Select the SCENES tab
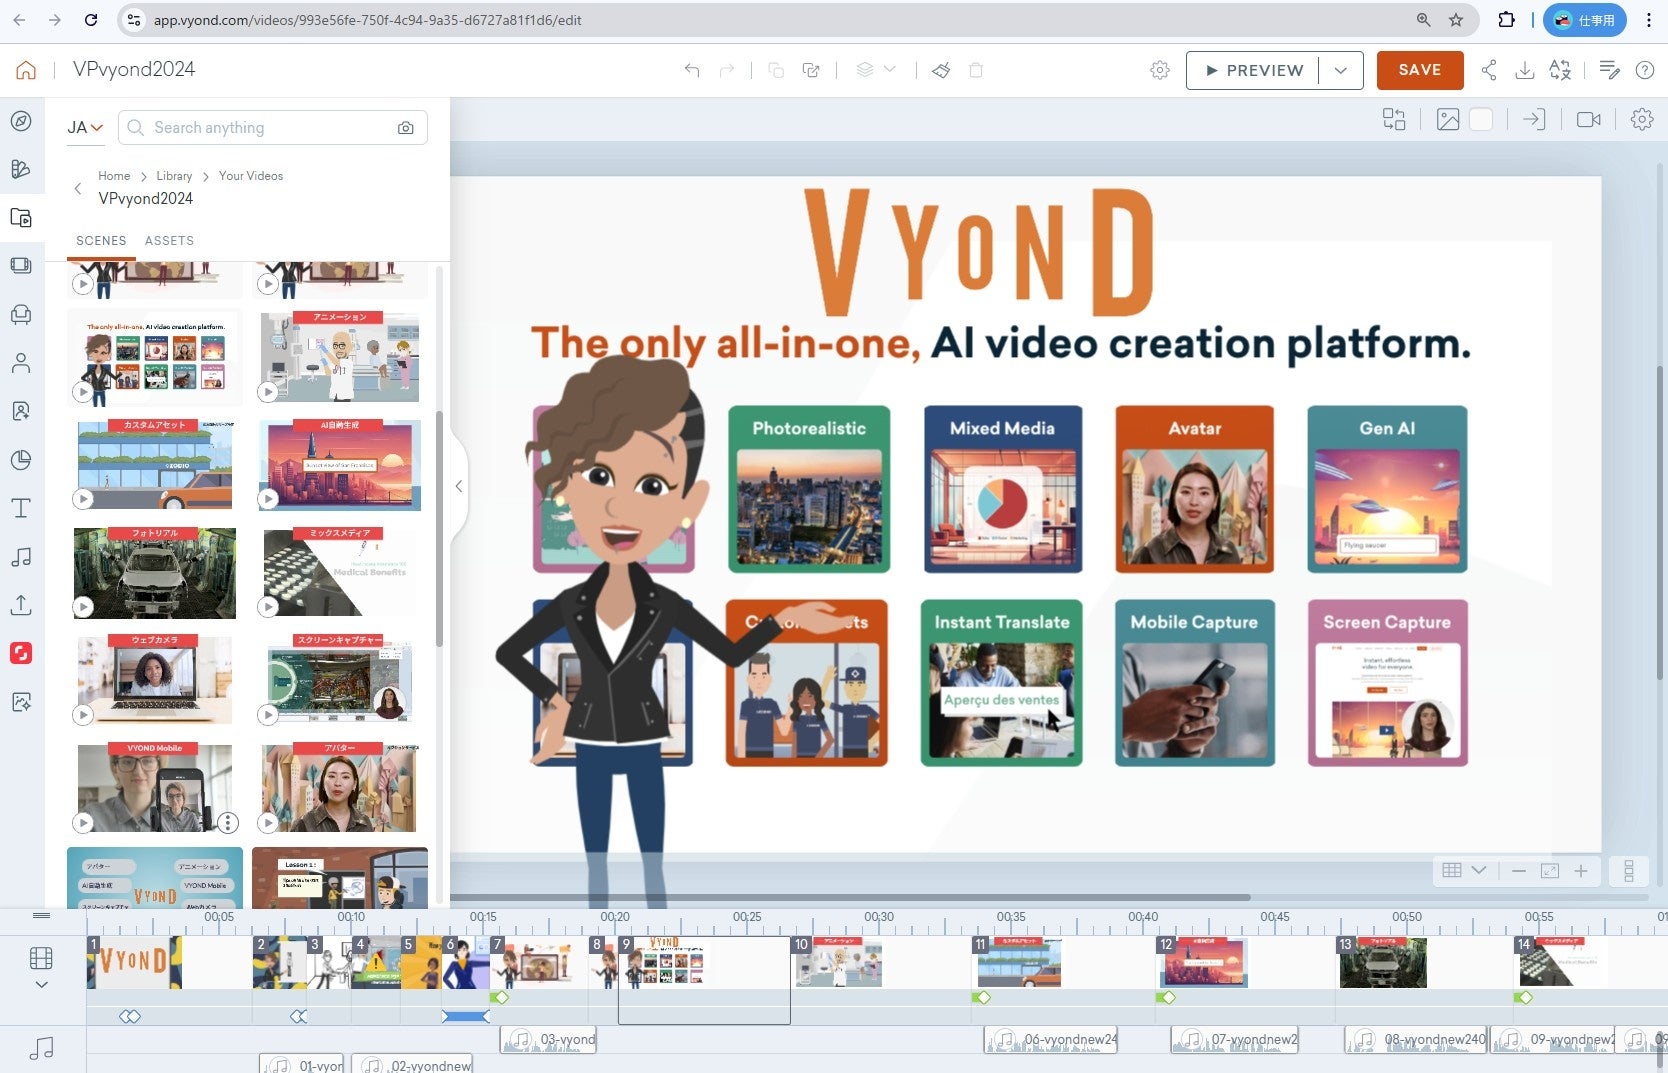This screenshot has width=1668, height=1073. pos(101,241)
